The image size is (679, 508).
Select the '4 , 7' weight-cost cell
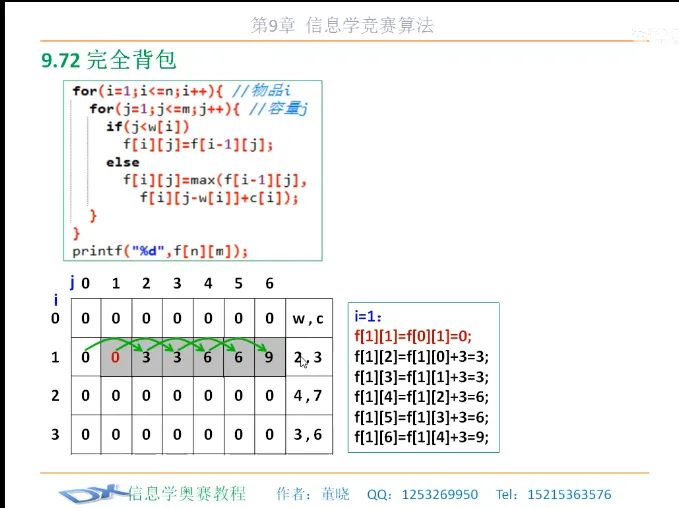click(308, 396)
